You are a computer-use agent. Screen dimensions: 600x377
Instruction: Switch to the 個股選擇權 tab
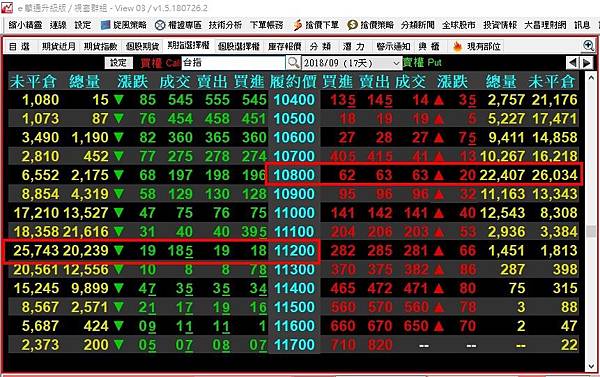(x=239, y=47)
